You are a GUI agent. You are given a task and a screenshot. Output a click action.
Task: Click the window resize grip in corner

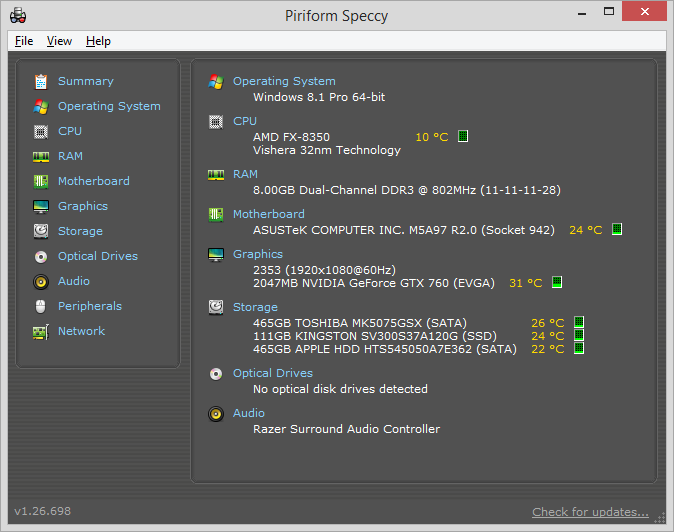pos(660,518)
